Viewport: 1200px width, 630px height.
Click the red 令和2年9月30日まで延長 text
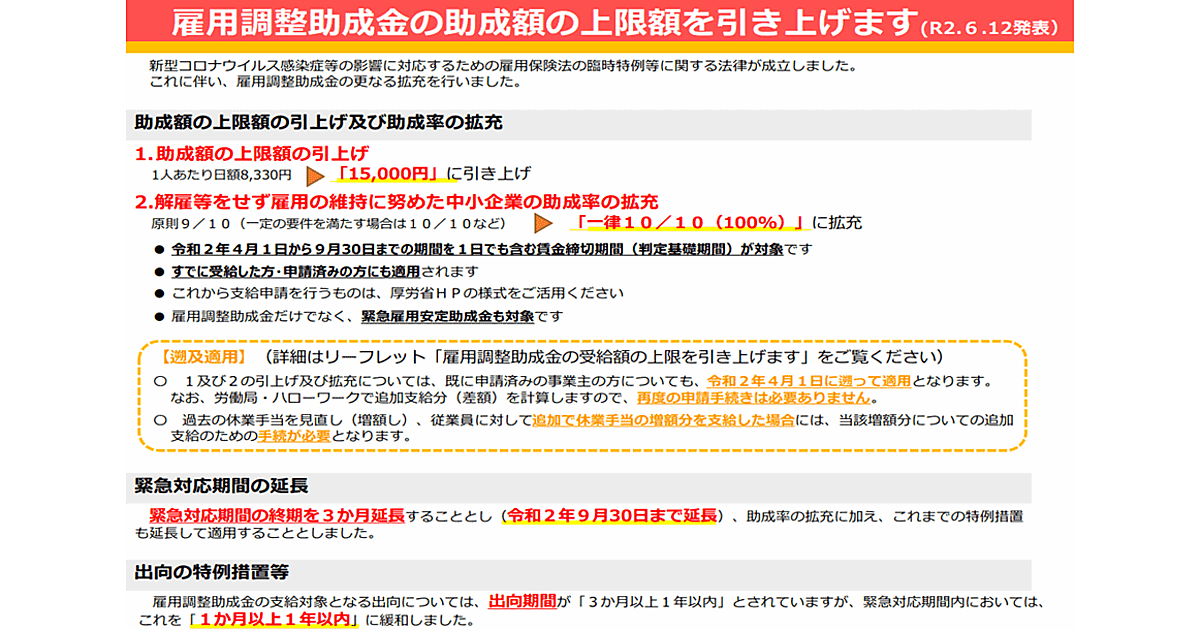tap(612, 515)
